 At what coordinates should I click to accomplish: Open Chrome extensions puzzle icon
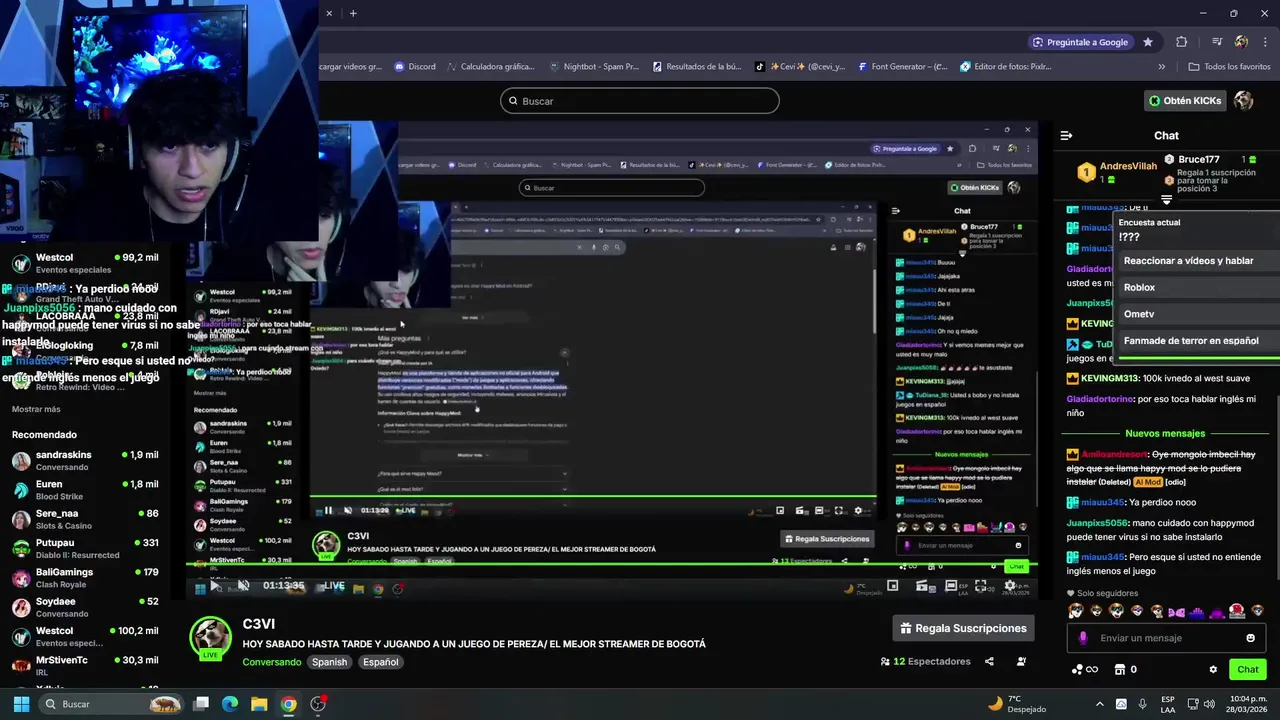(x=1181, y=42)
